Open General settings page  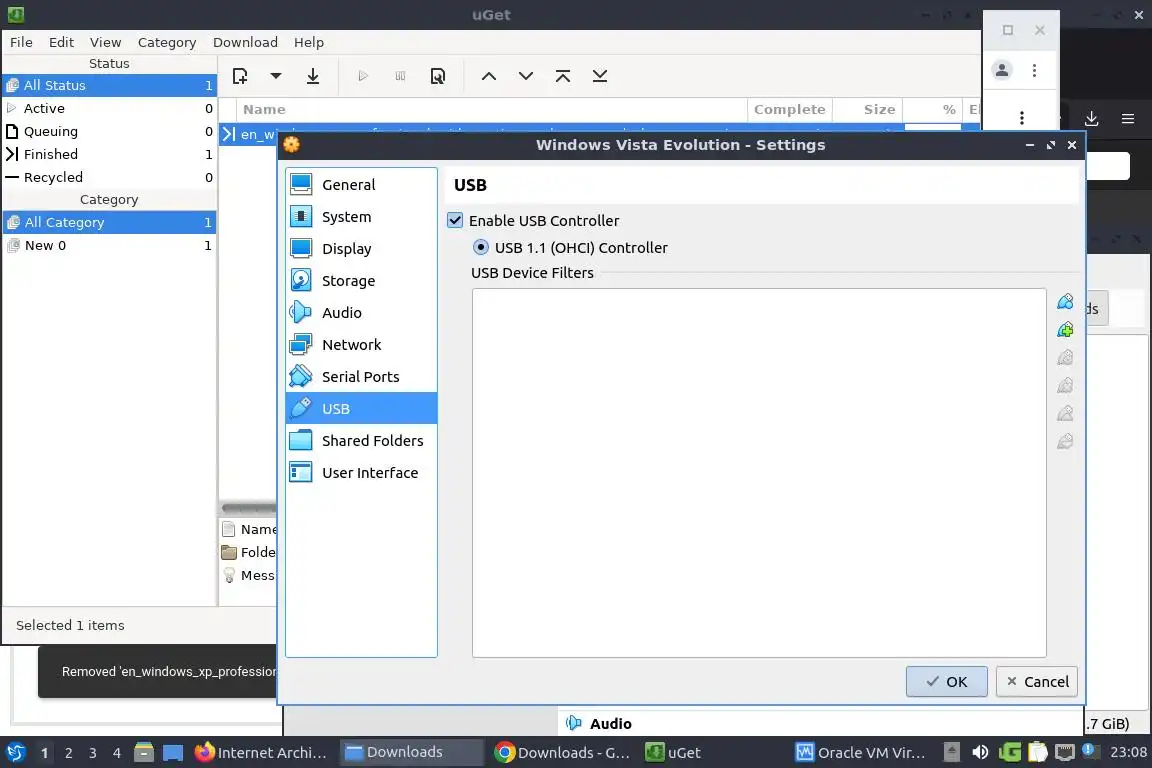361,184
